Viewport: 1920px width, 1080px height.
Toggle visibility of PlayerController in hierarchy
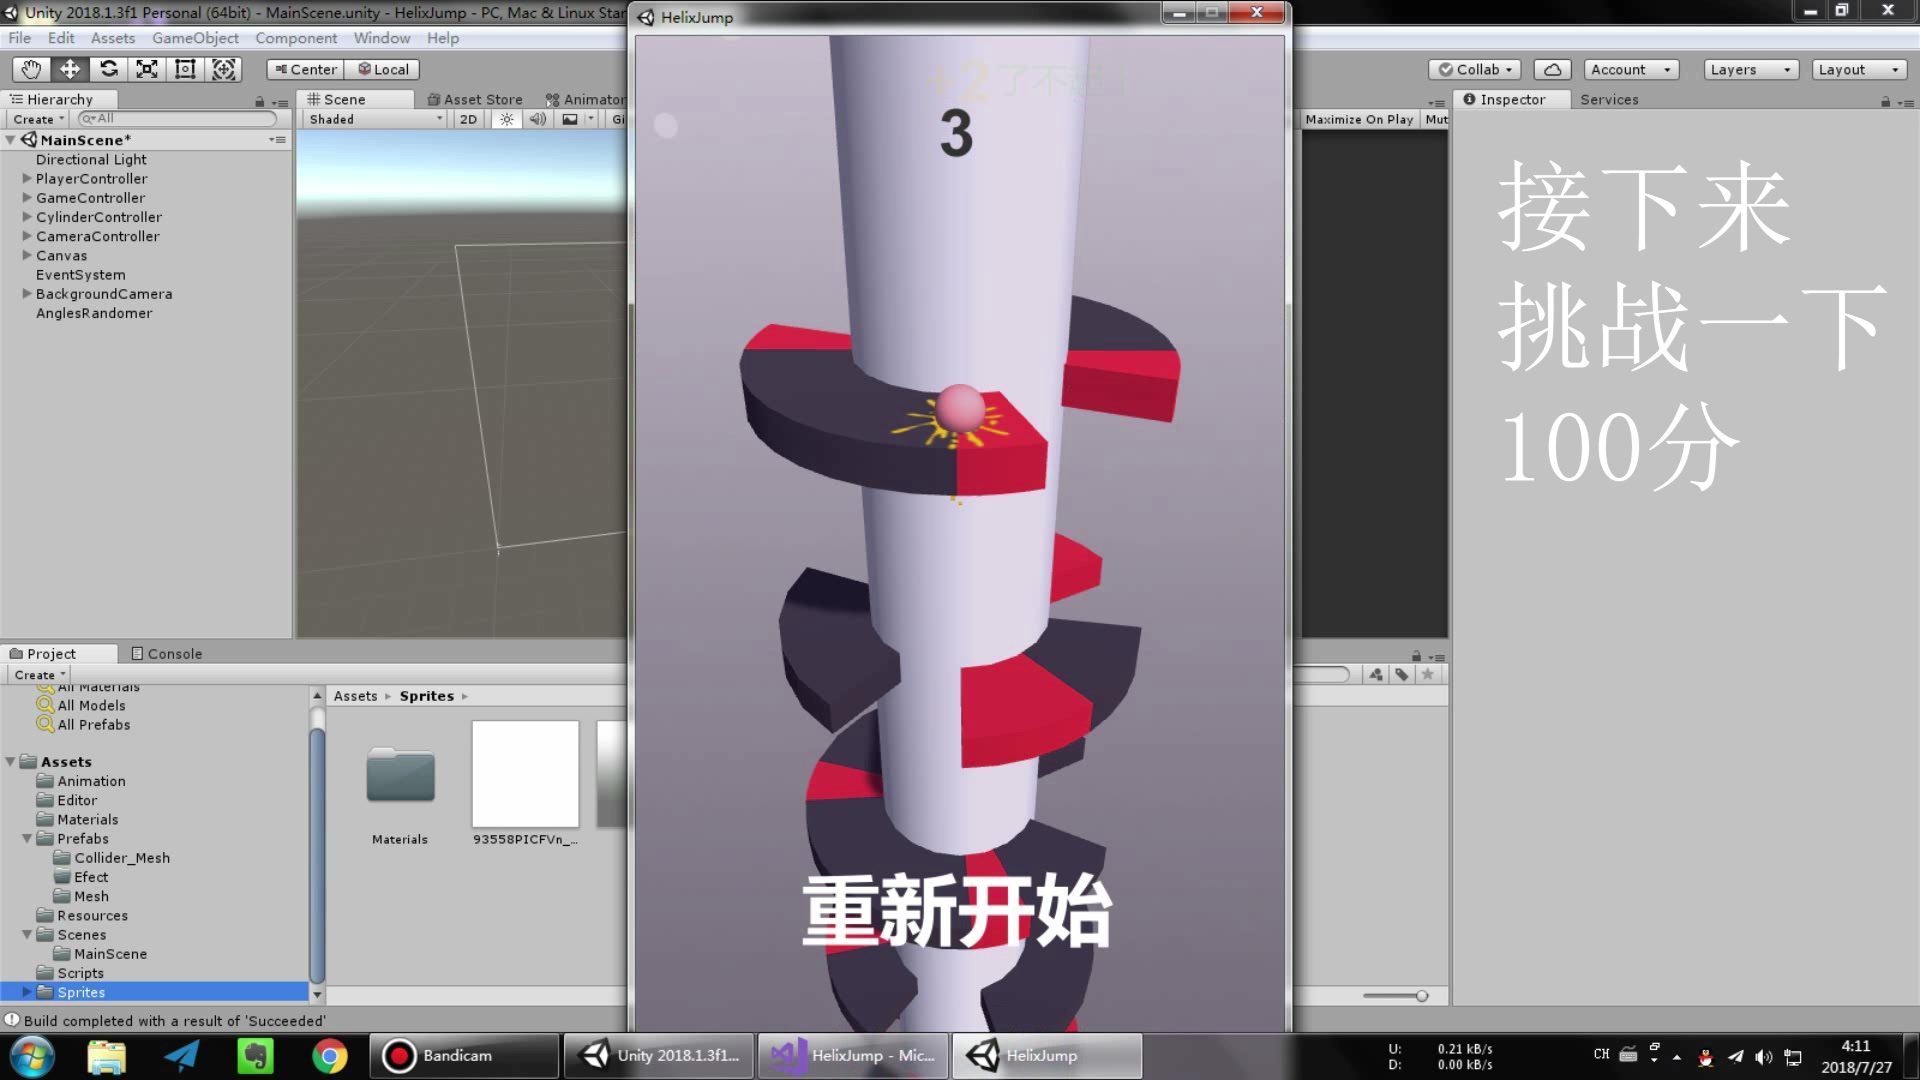28,178
